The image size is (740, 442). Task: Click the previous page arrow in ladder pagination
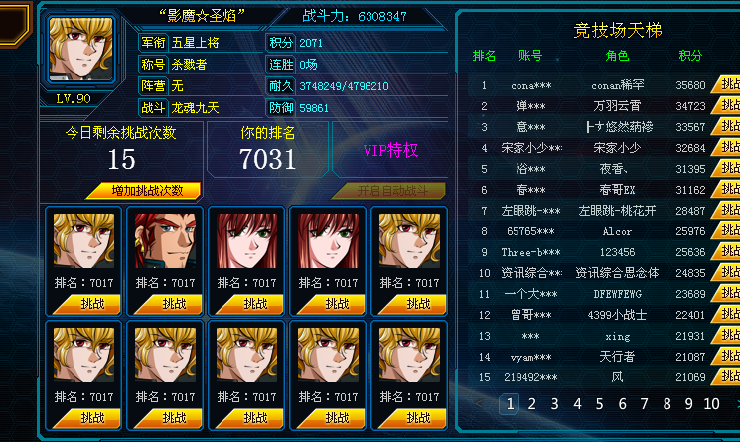click(479, 404)
